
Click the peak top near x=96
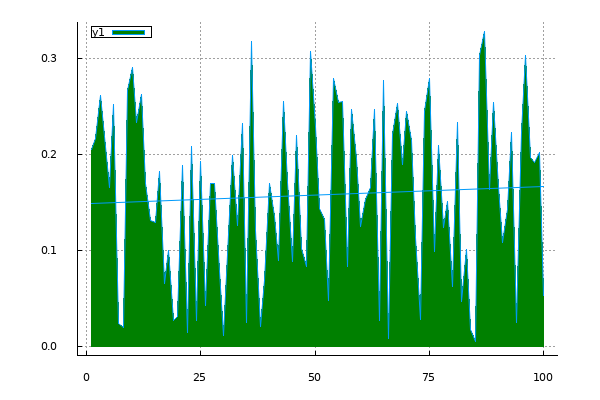525,56
